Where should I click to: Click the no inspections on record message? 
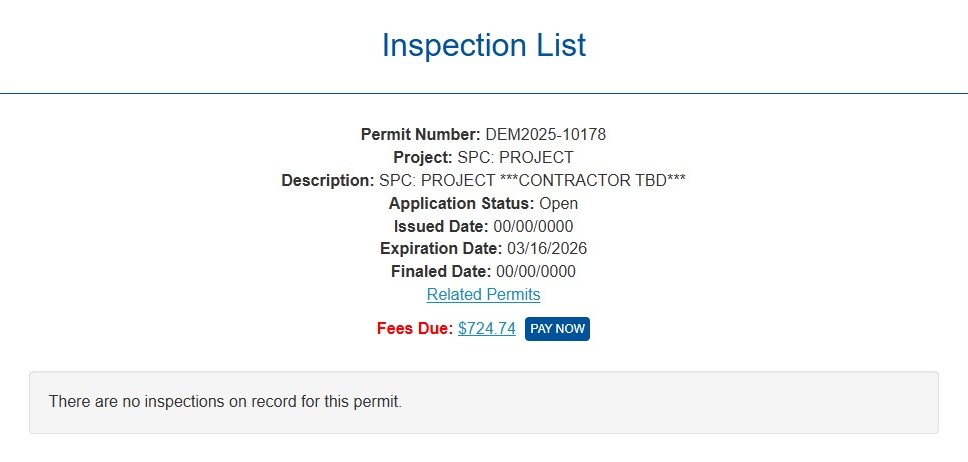click(x=225, y=402)
